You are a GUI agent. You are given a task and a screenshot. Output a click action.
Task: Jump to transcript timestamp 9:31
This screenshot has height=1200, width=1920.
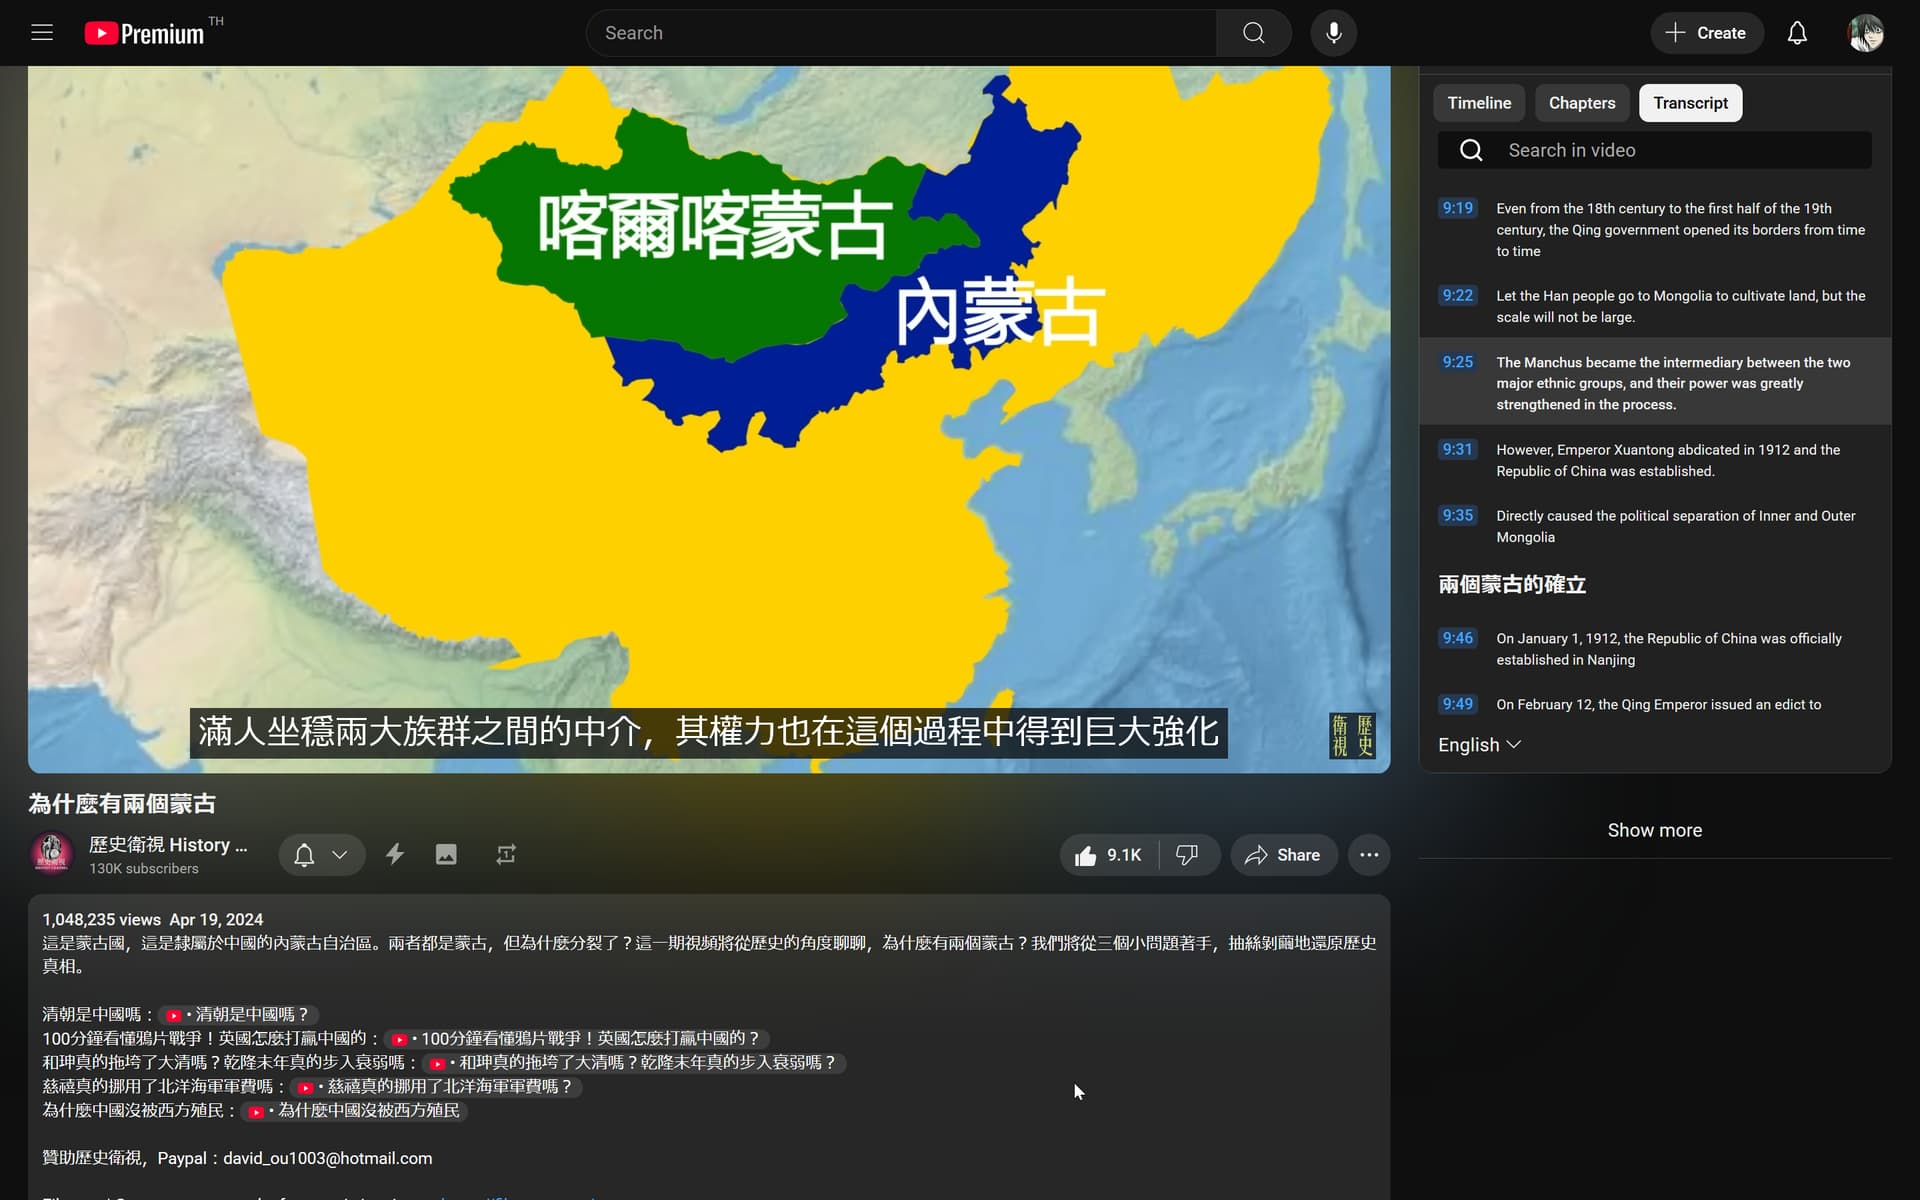pos(1457,450)
